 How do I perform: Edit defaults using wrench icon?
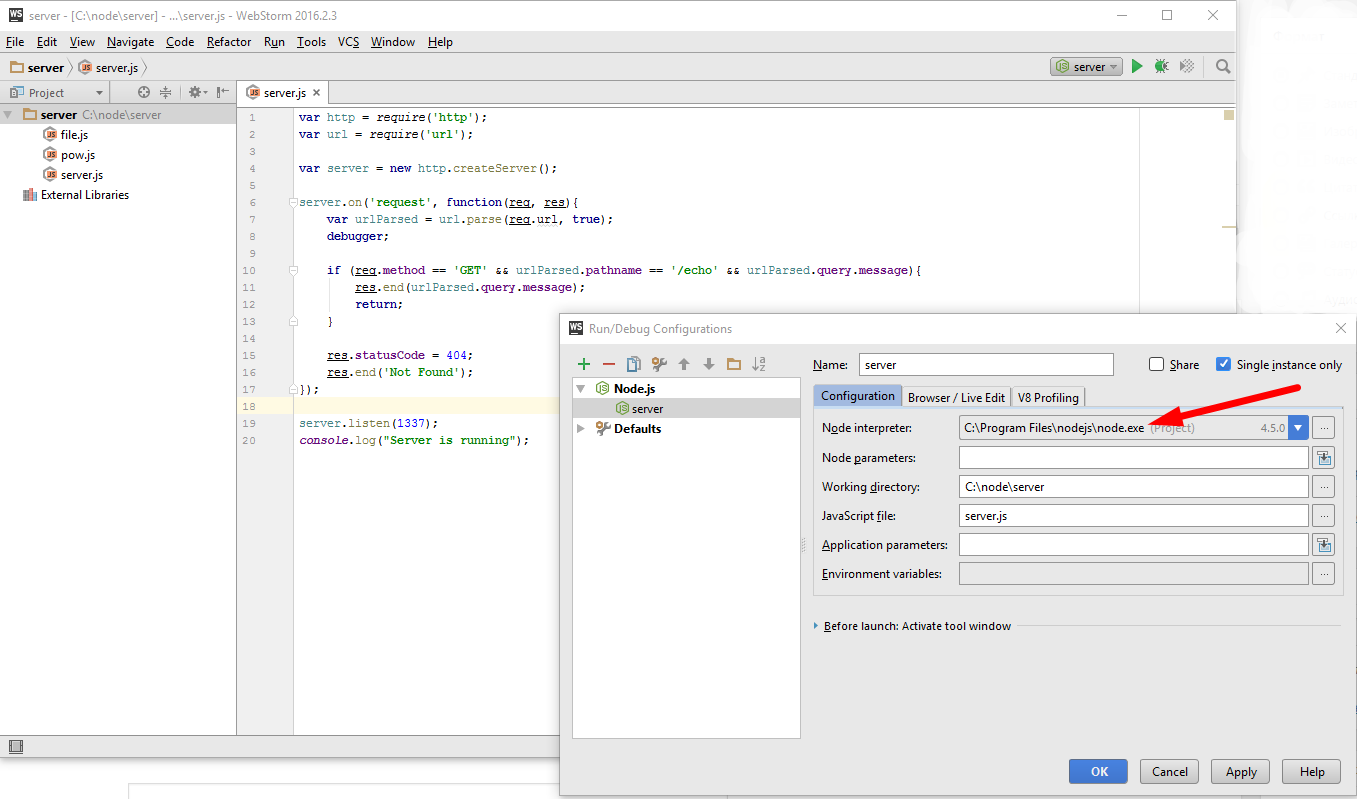click(658, 364)
